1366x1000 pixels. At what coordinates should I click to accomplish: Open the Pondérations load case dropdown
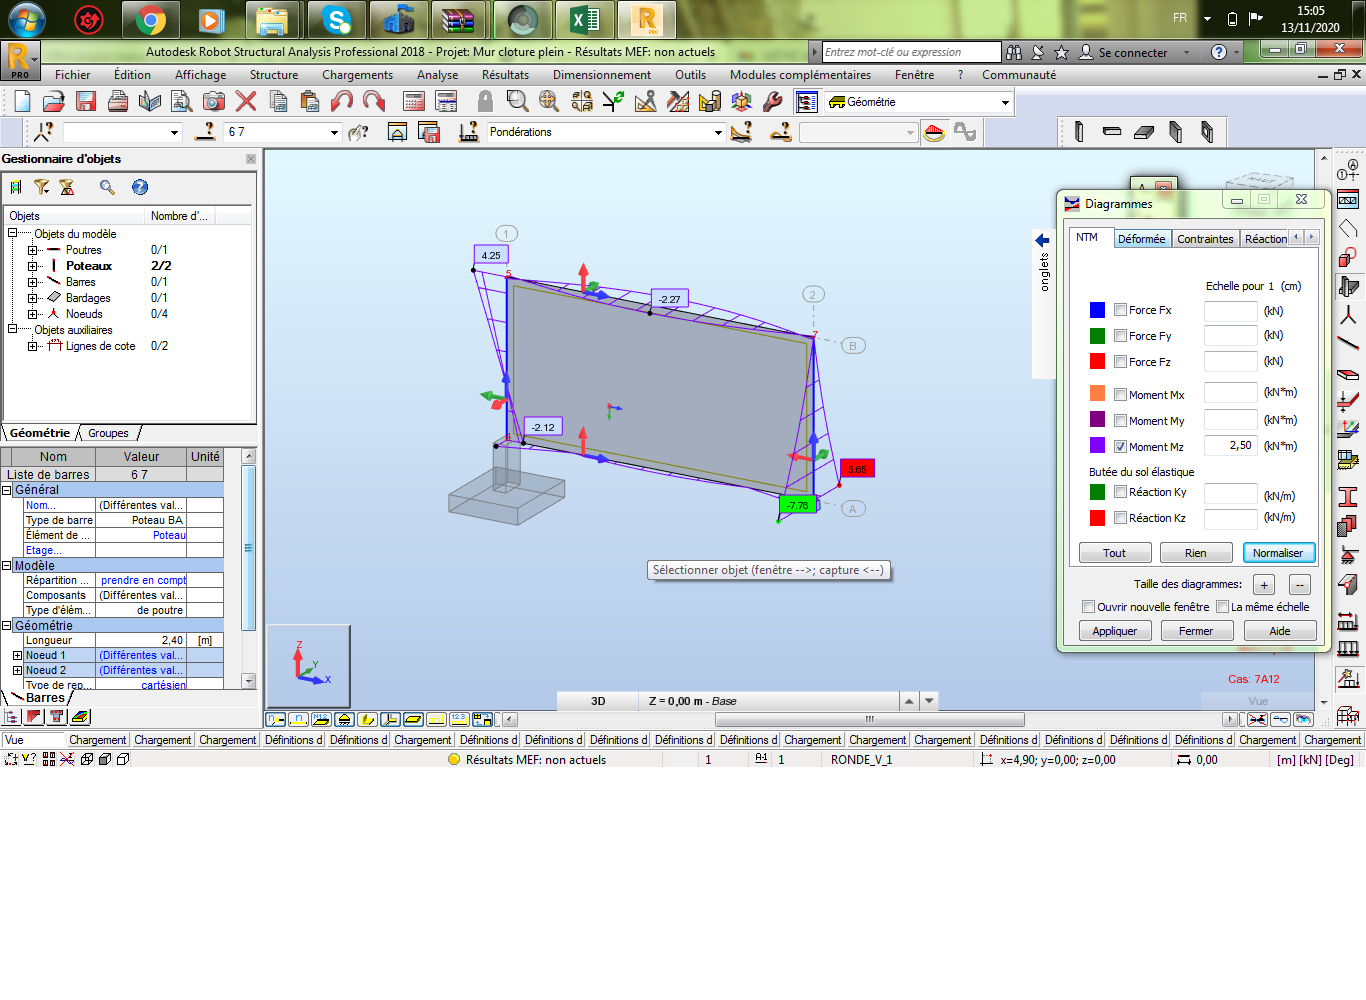(x=718, y=132)
